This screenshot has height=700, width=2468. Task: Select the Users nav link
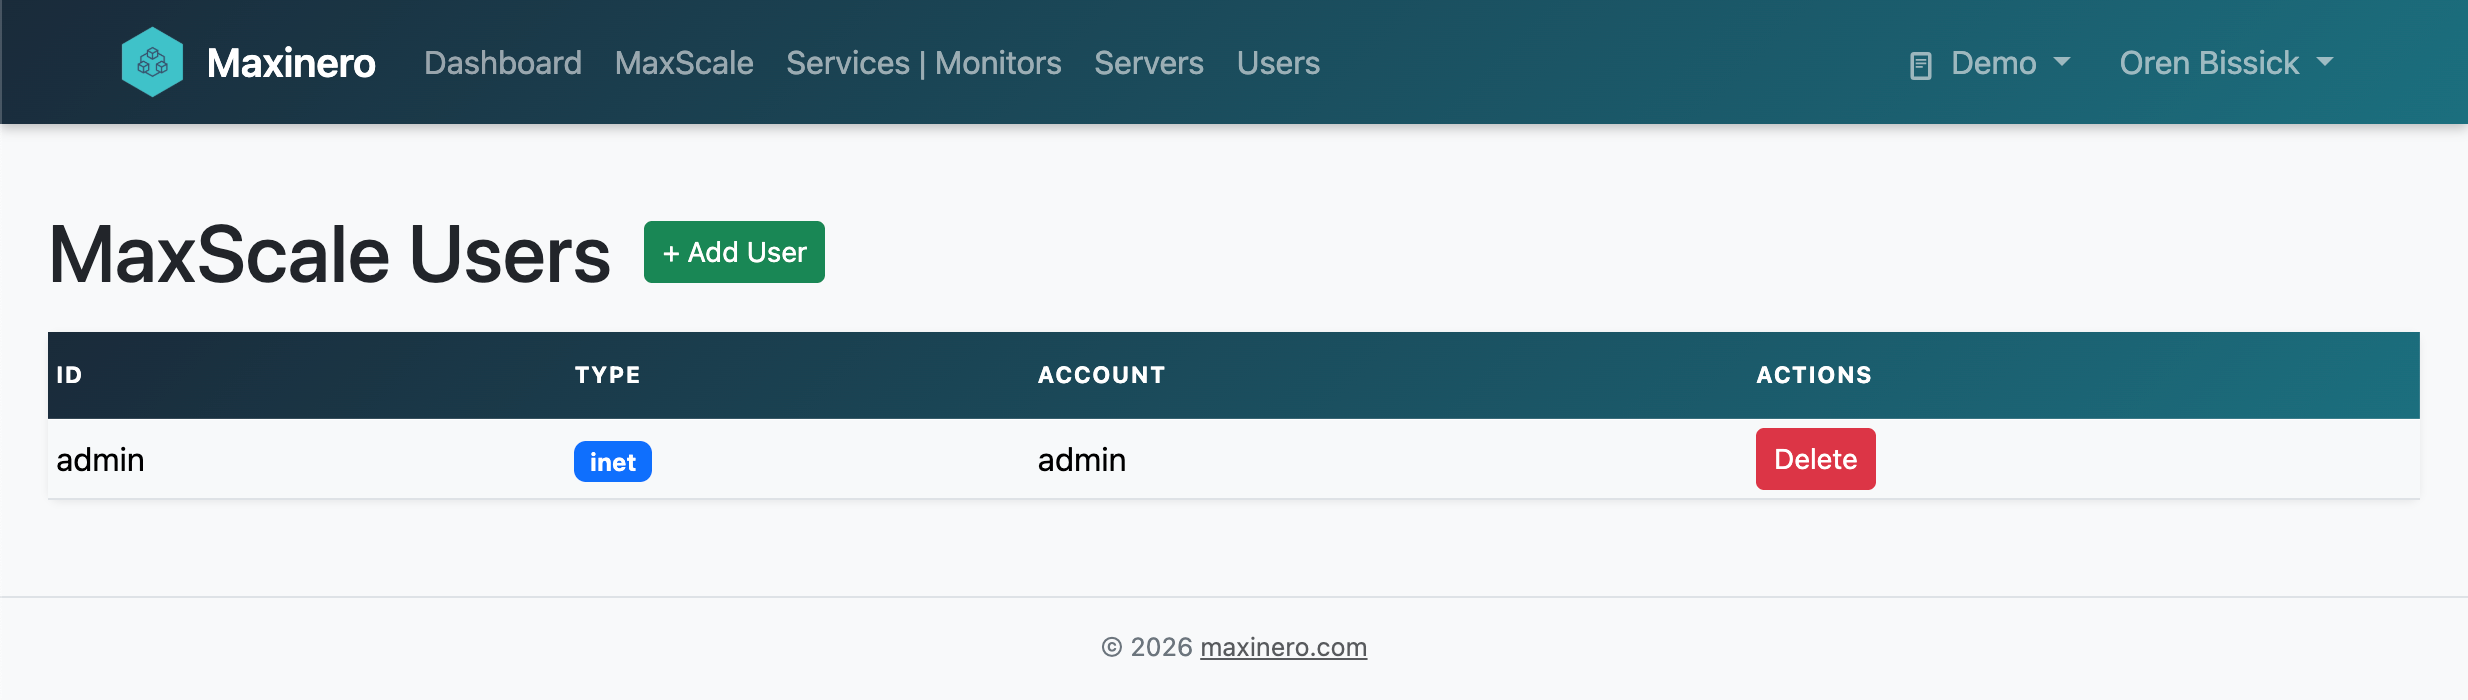pyautogui.click(x=1278, y=63)
